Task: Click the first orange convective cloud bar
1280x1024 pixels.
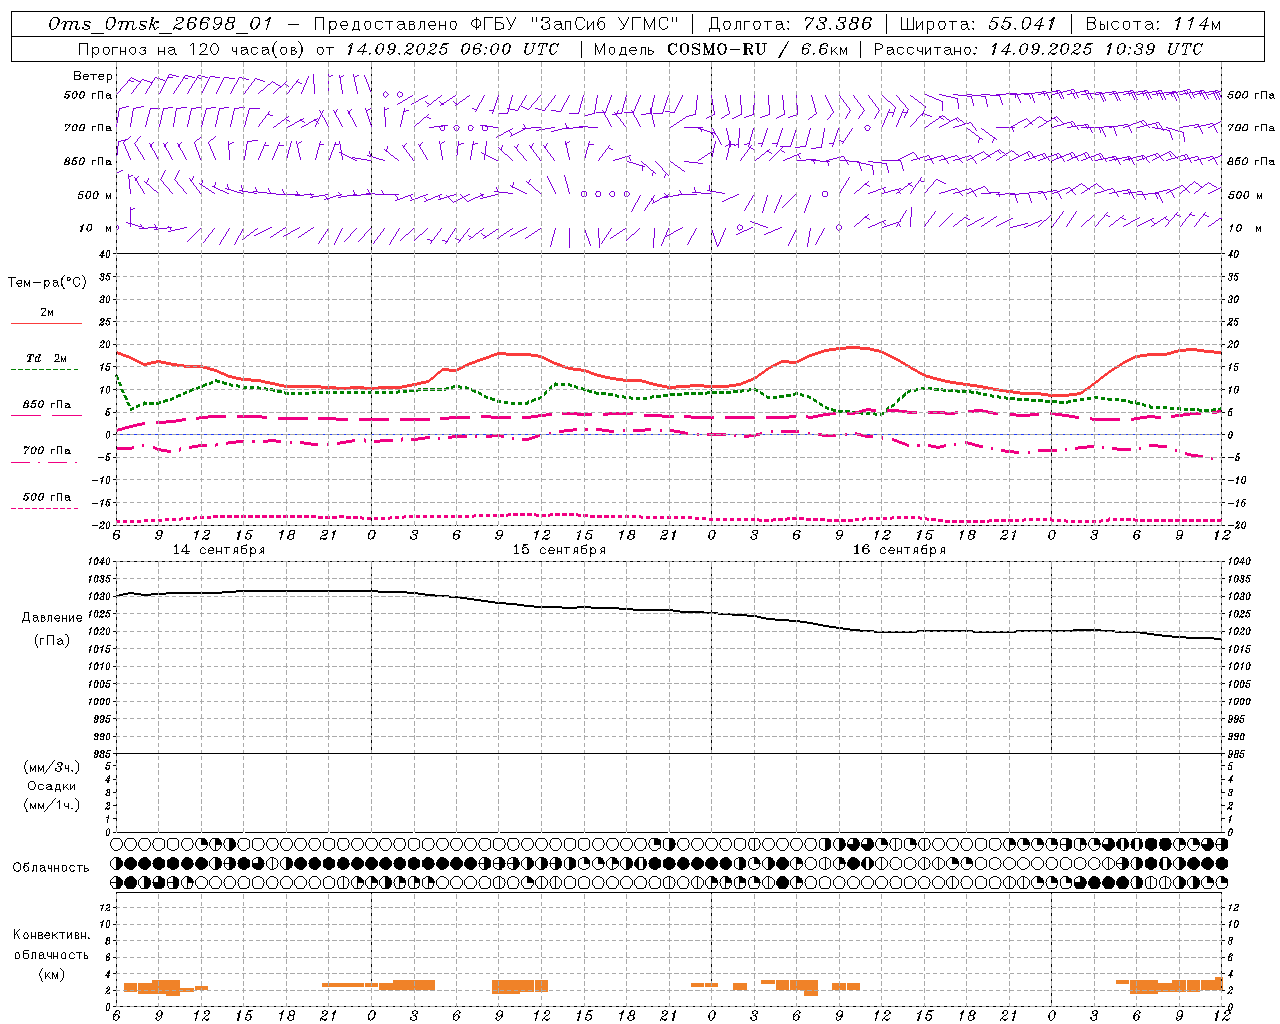Action: pos(130,987)
